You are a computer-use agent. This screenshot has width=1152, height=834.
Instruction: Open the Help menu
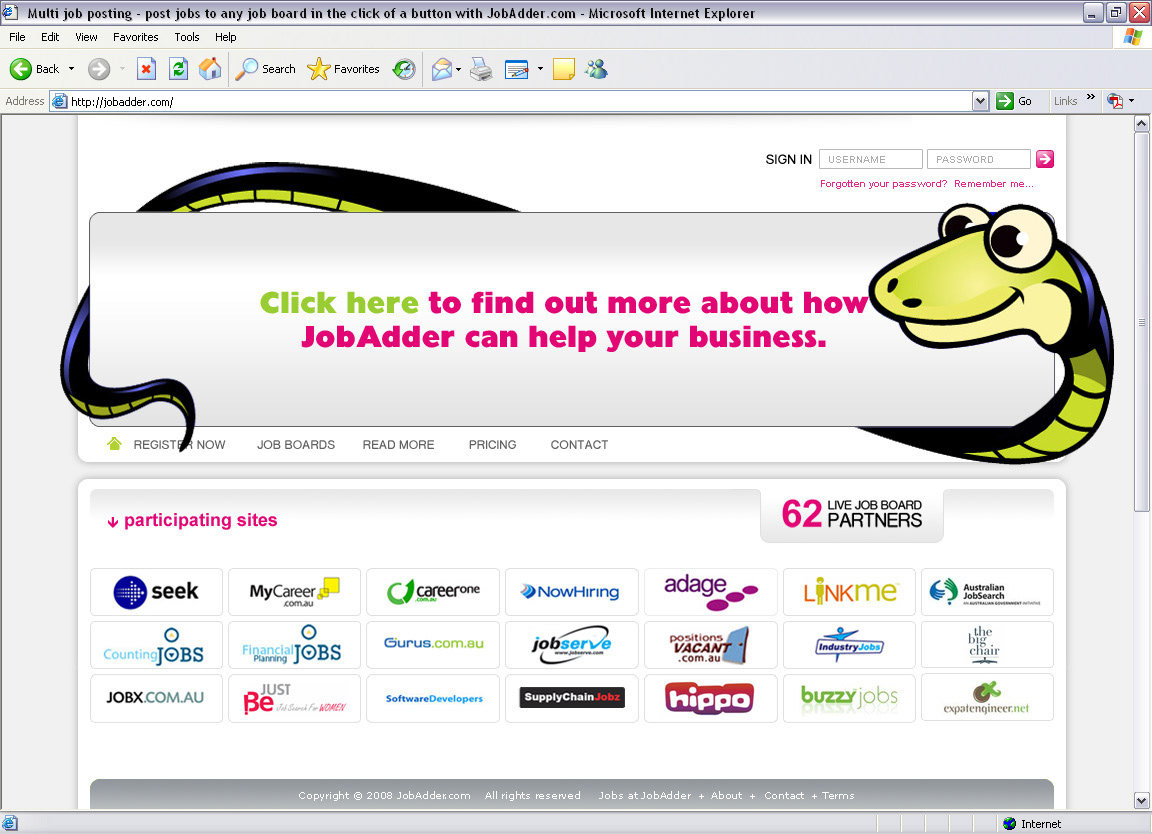226,37
